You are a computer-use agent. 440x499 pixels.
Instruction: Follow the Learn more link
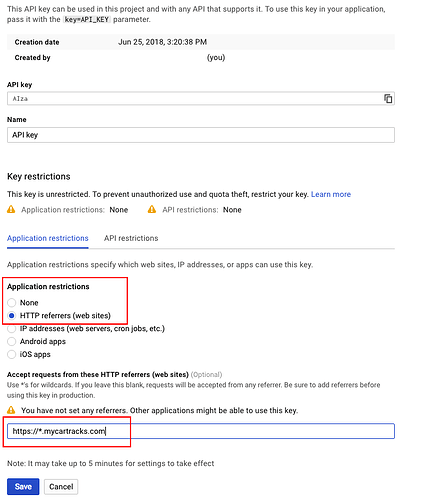pyautogui.click(x=331, y=194)
